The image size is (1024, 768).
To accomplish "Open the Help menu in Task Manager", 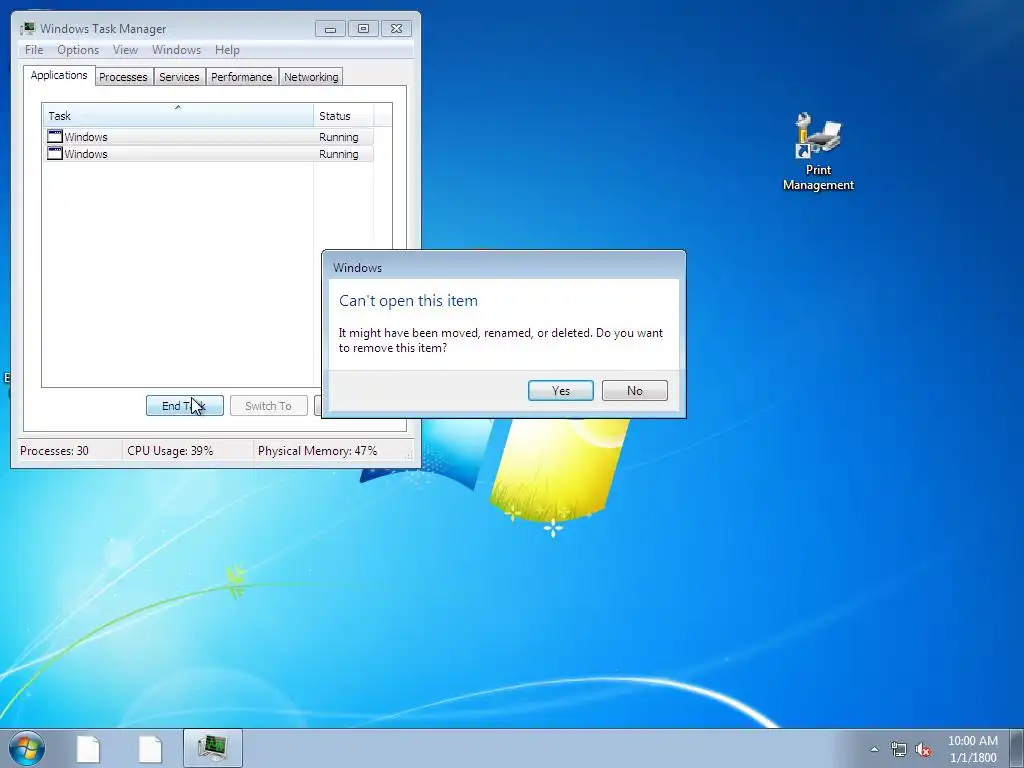I will pos(227,50).
